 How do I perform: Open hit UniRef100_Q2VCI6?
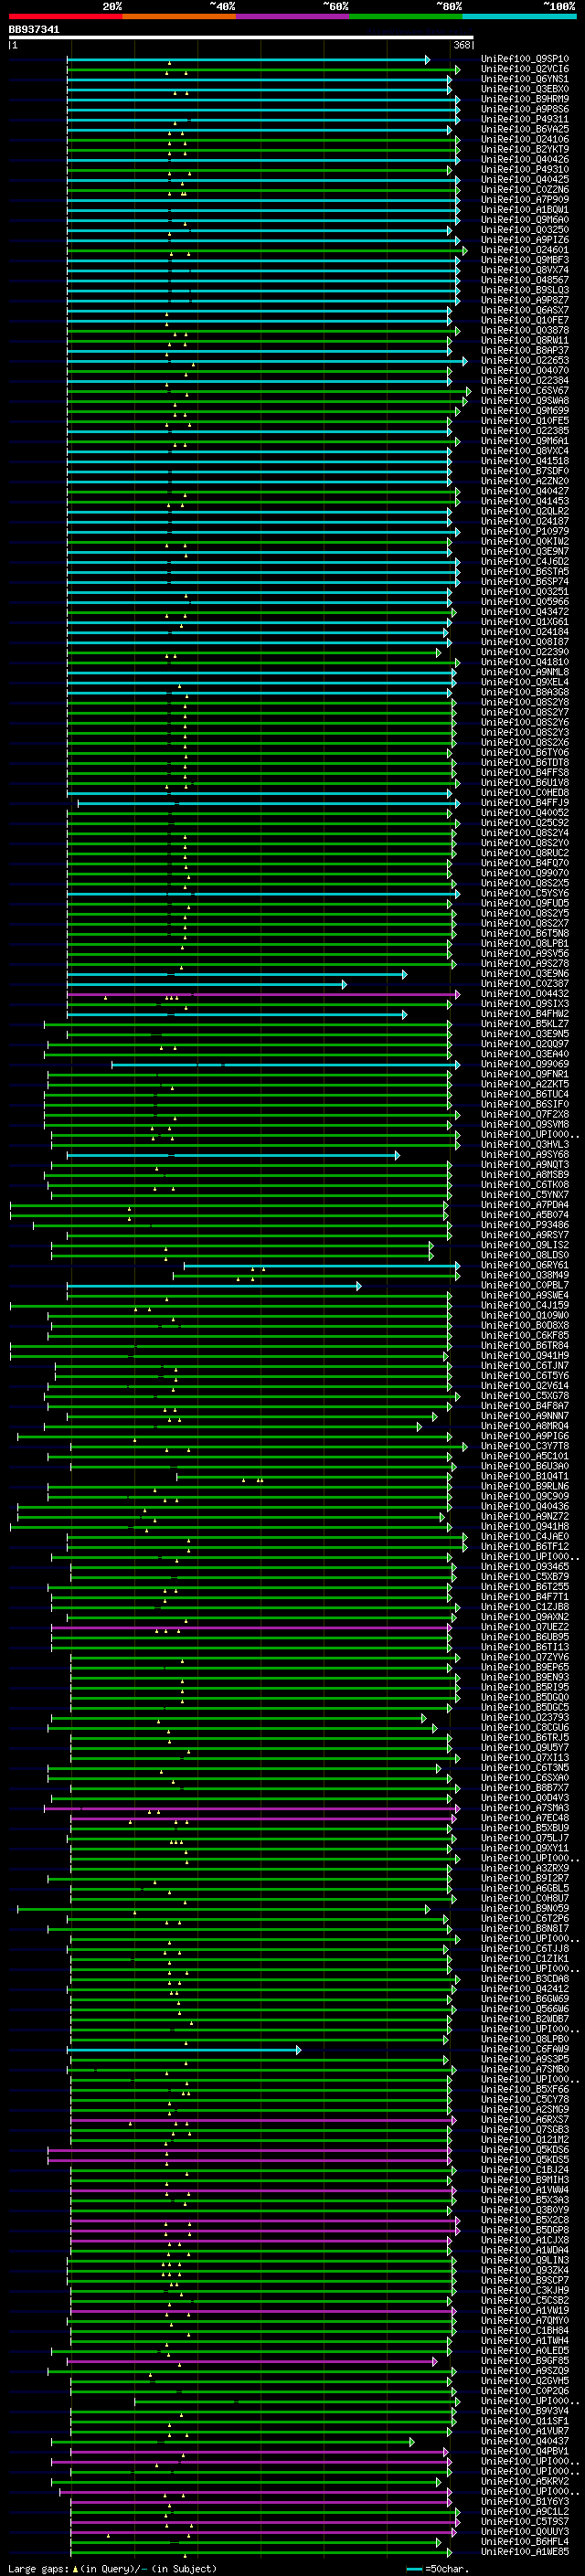[525, 69]
